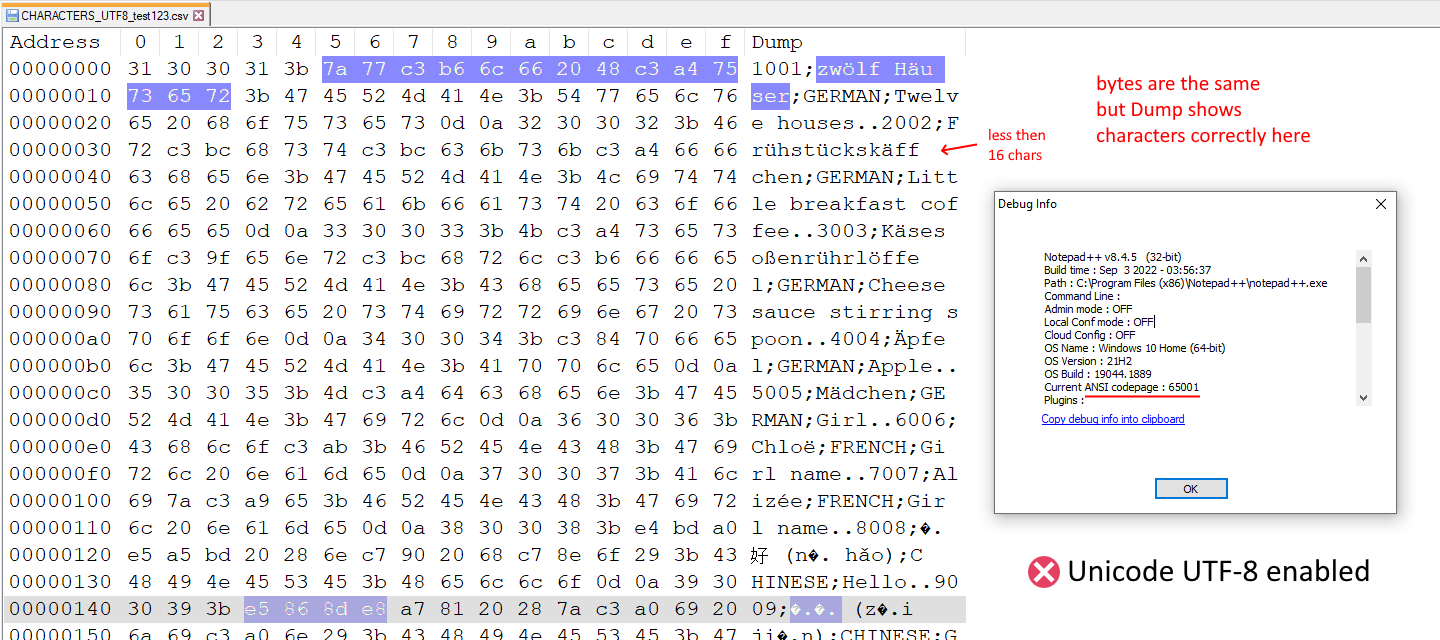1440x640 pixels.
Task: Click the scroll-up arrow in the Debug Info dialog
Action: tap(1363, 257)
